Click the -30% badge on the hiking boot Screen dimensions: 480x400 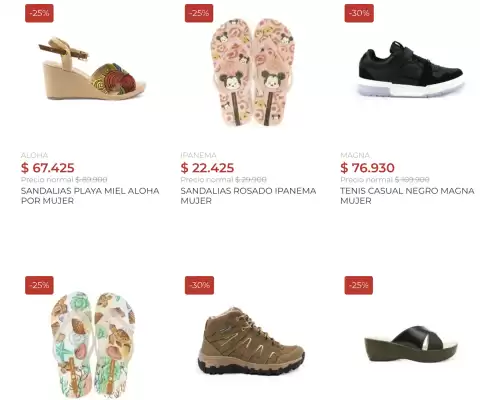click(199, 285)
